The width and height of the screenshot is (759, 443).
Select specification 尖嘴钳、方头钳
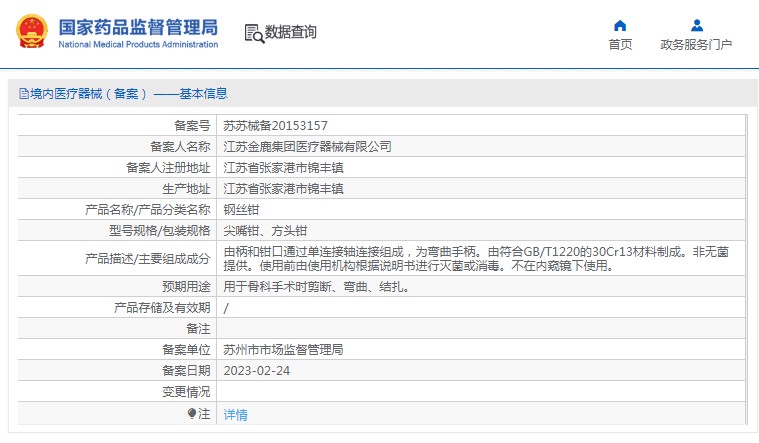pyautogui.click(x=265, y=231)
